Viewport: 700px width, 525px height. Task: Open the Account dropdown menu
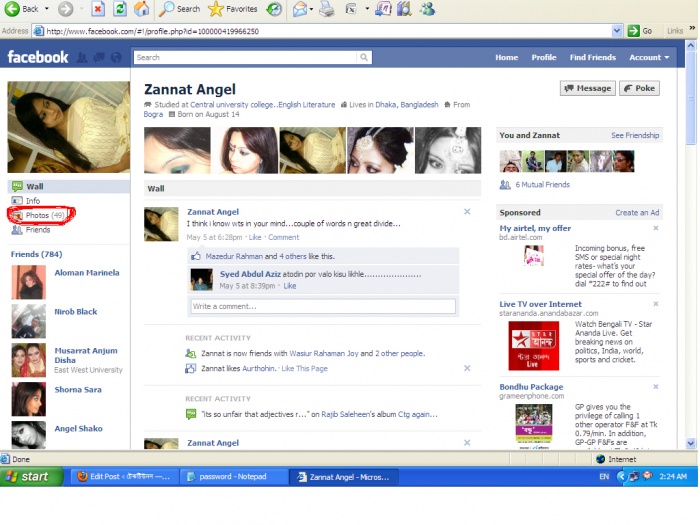648,58
